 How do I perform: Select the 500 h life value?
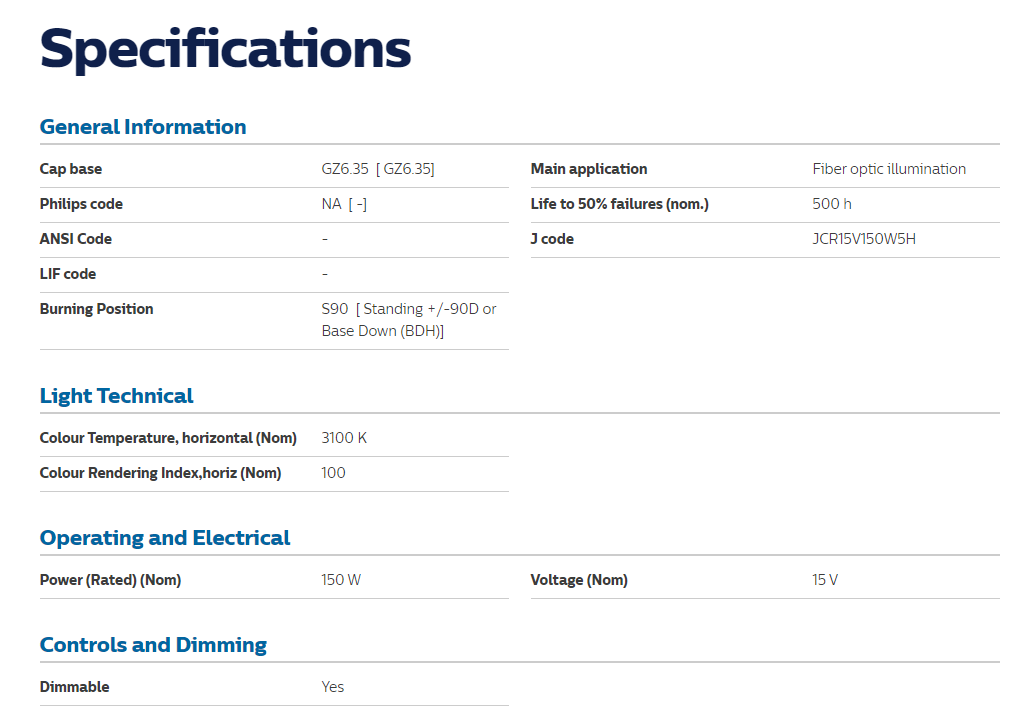831,204
